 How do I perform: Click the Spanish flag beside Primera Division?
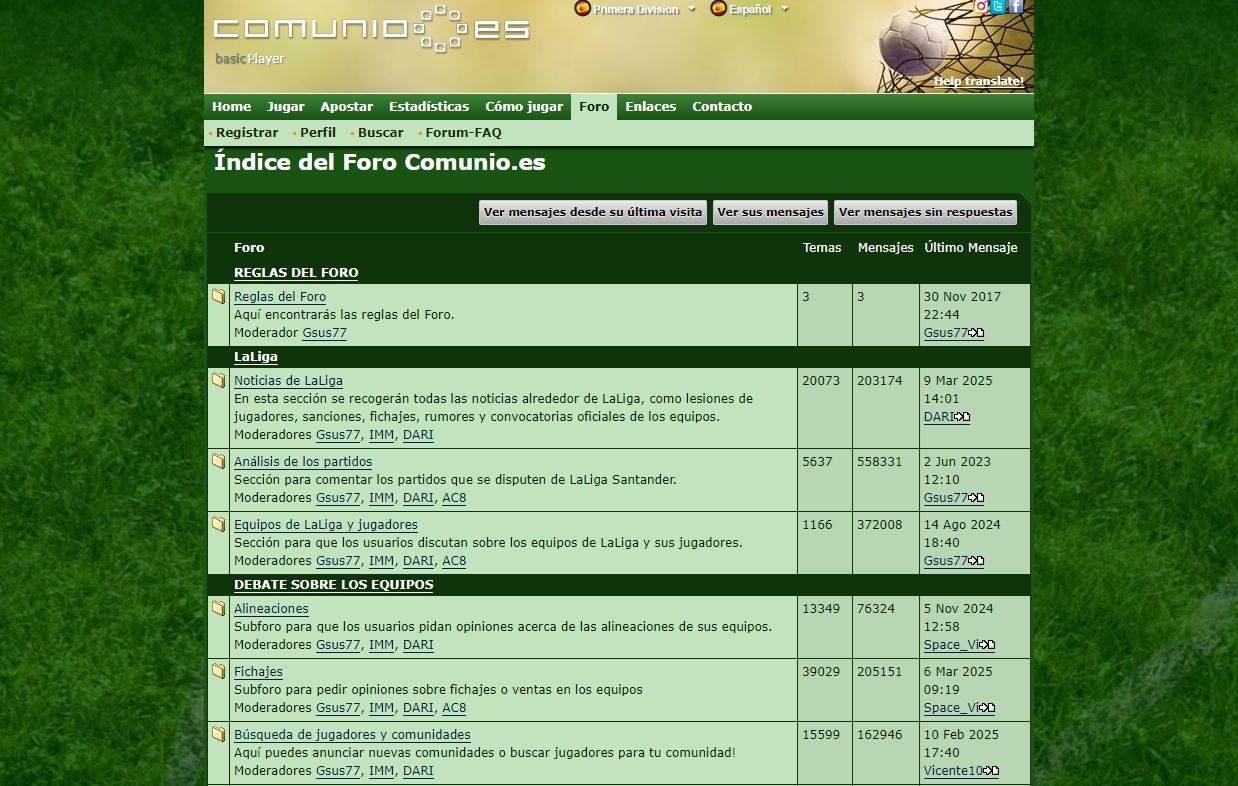pyautogui.click(x=582, y=8)
